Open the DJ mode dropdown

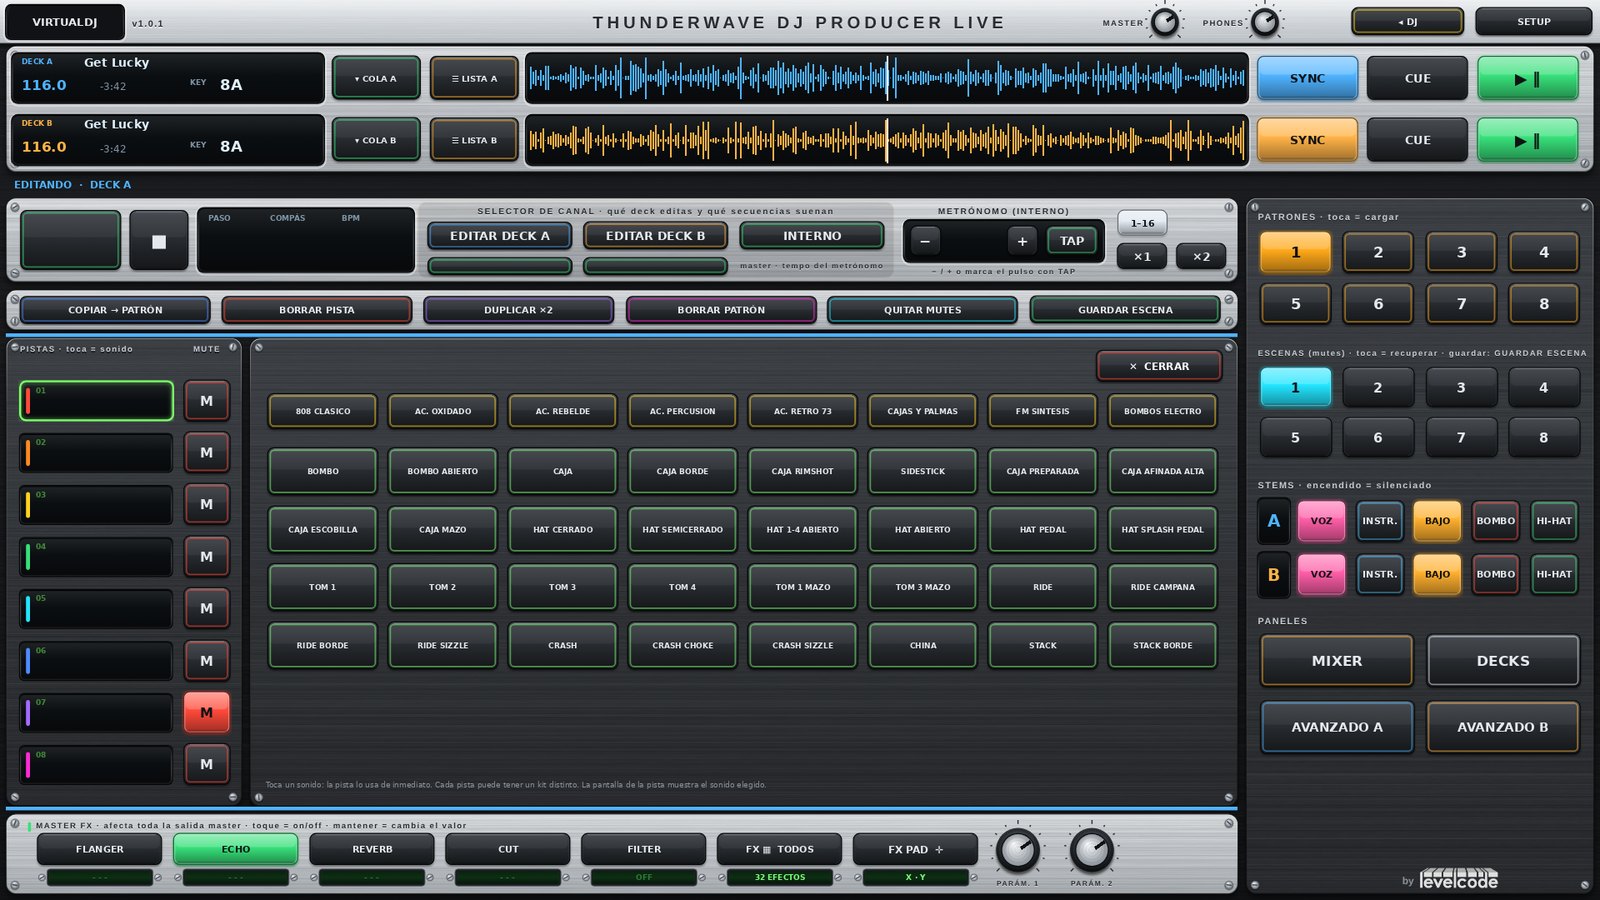point(1407,21)
